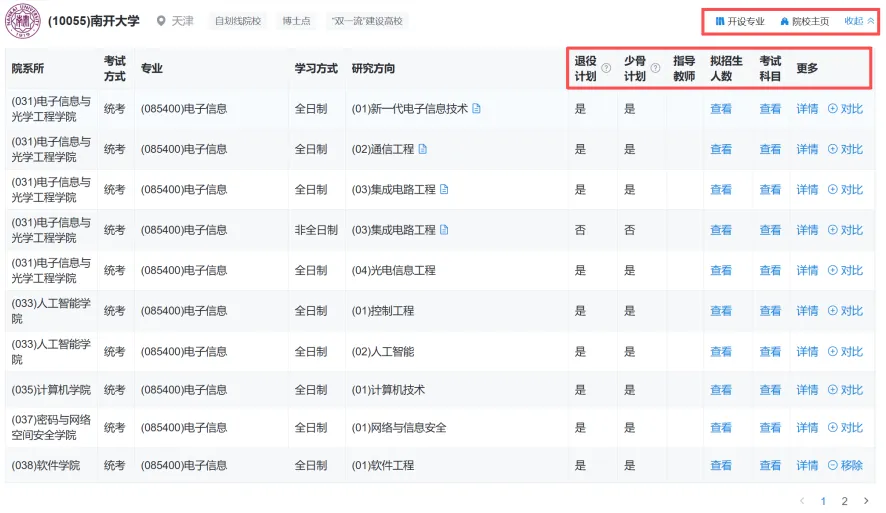Add 新一代电子信息技术 row to 对比
This screenshot has height=513, width=886.
tap(845, 108)
